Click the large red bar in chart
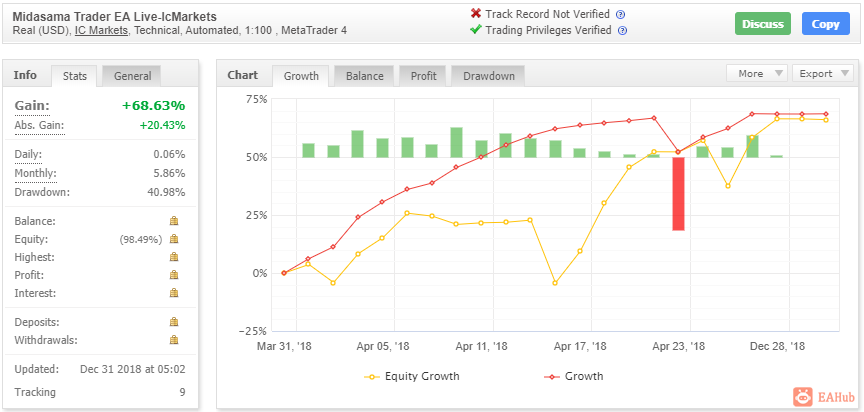This screenshot has width=864, height=412. (678, 193)
